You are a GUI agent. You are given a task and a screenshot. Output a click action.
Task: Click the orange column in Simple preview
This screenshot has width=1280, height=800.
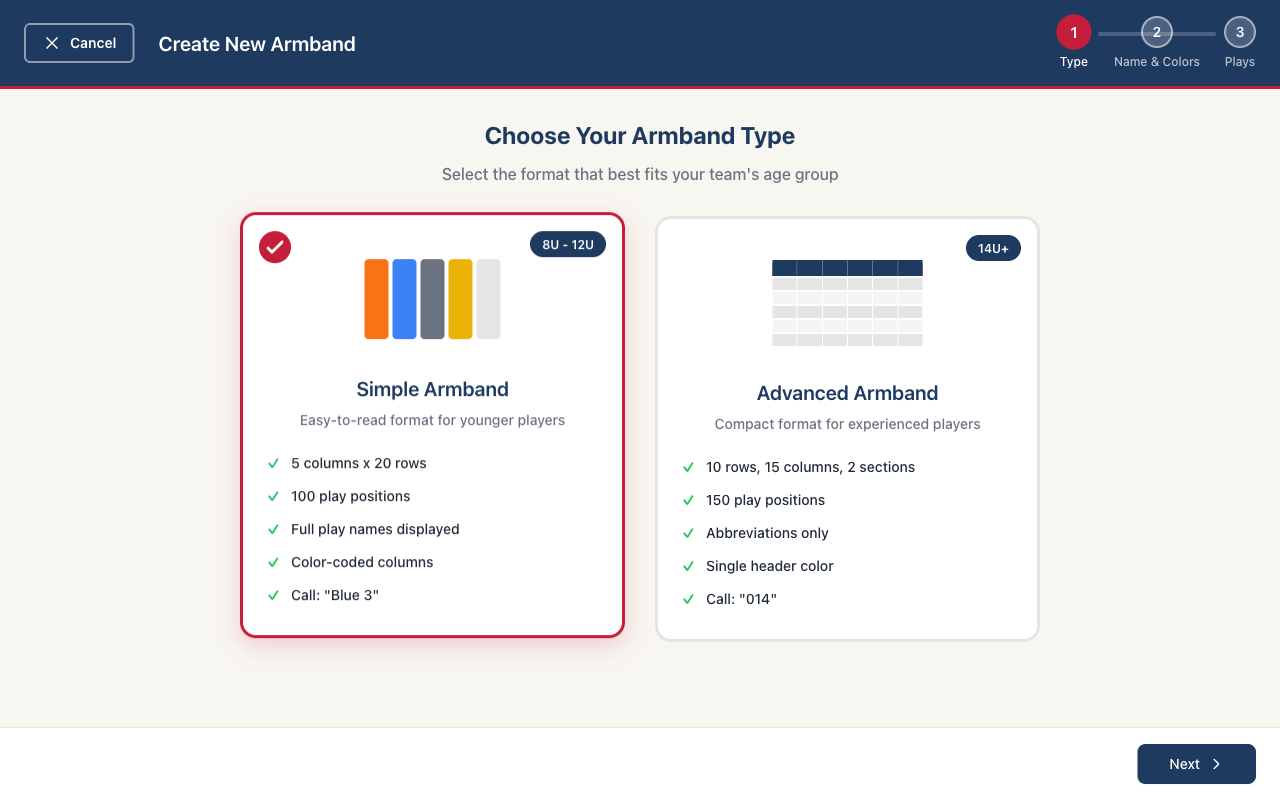[376, 299]
